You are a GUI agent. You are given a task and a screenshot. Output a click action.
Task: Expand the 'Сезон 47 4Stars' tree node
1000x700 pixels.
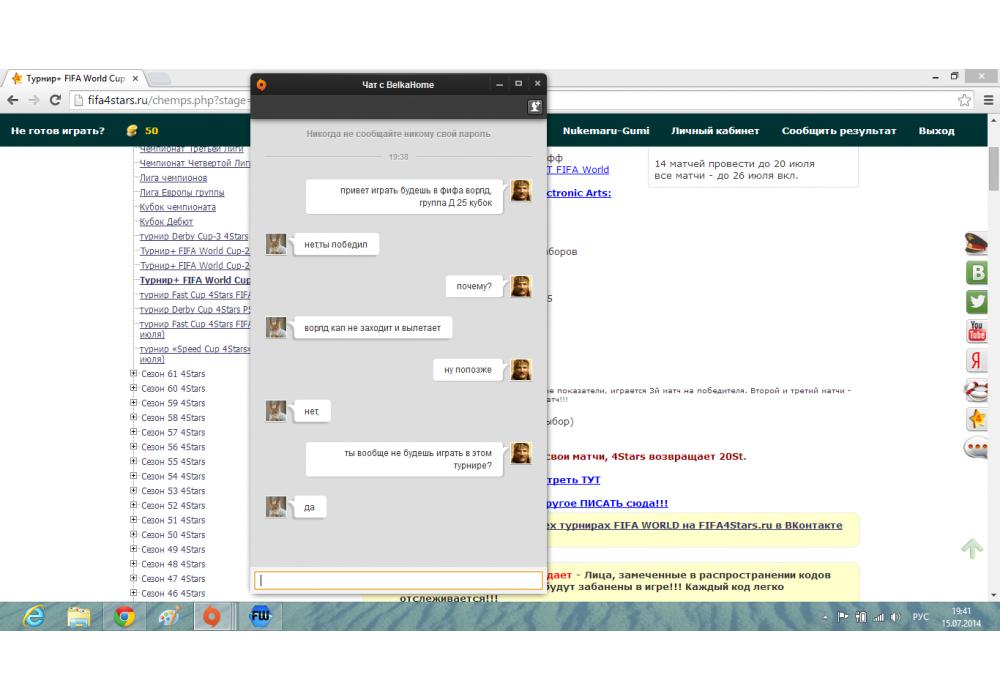(134, 579)
